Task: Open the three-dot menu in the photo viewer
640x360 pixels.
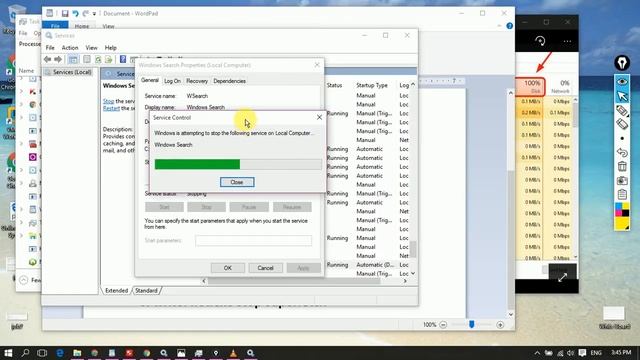Action: point(567,41)
